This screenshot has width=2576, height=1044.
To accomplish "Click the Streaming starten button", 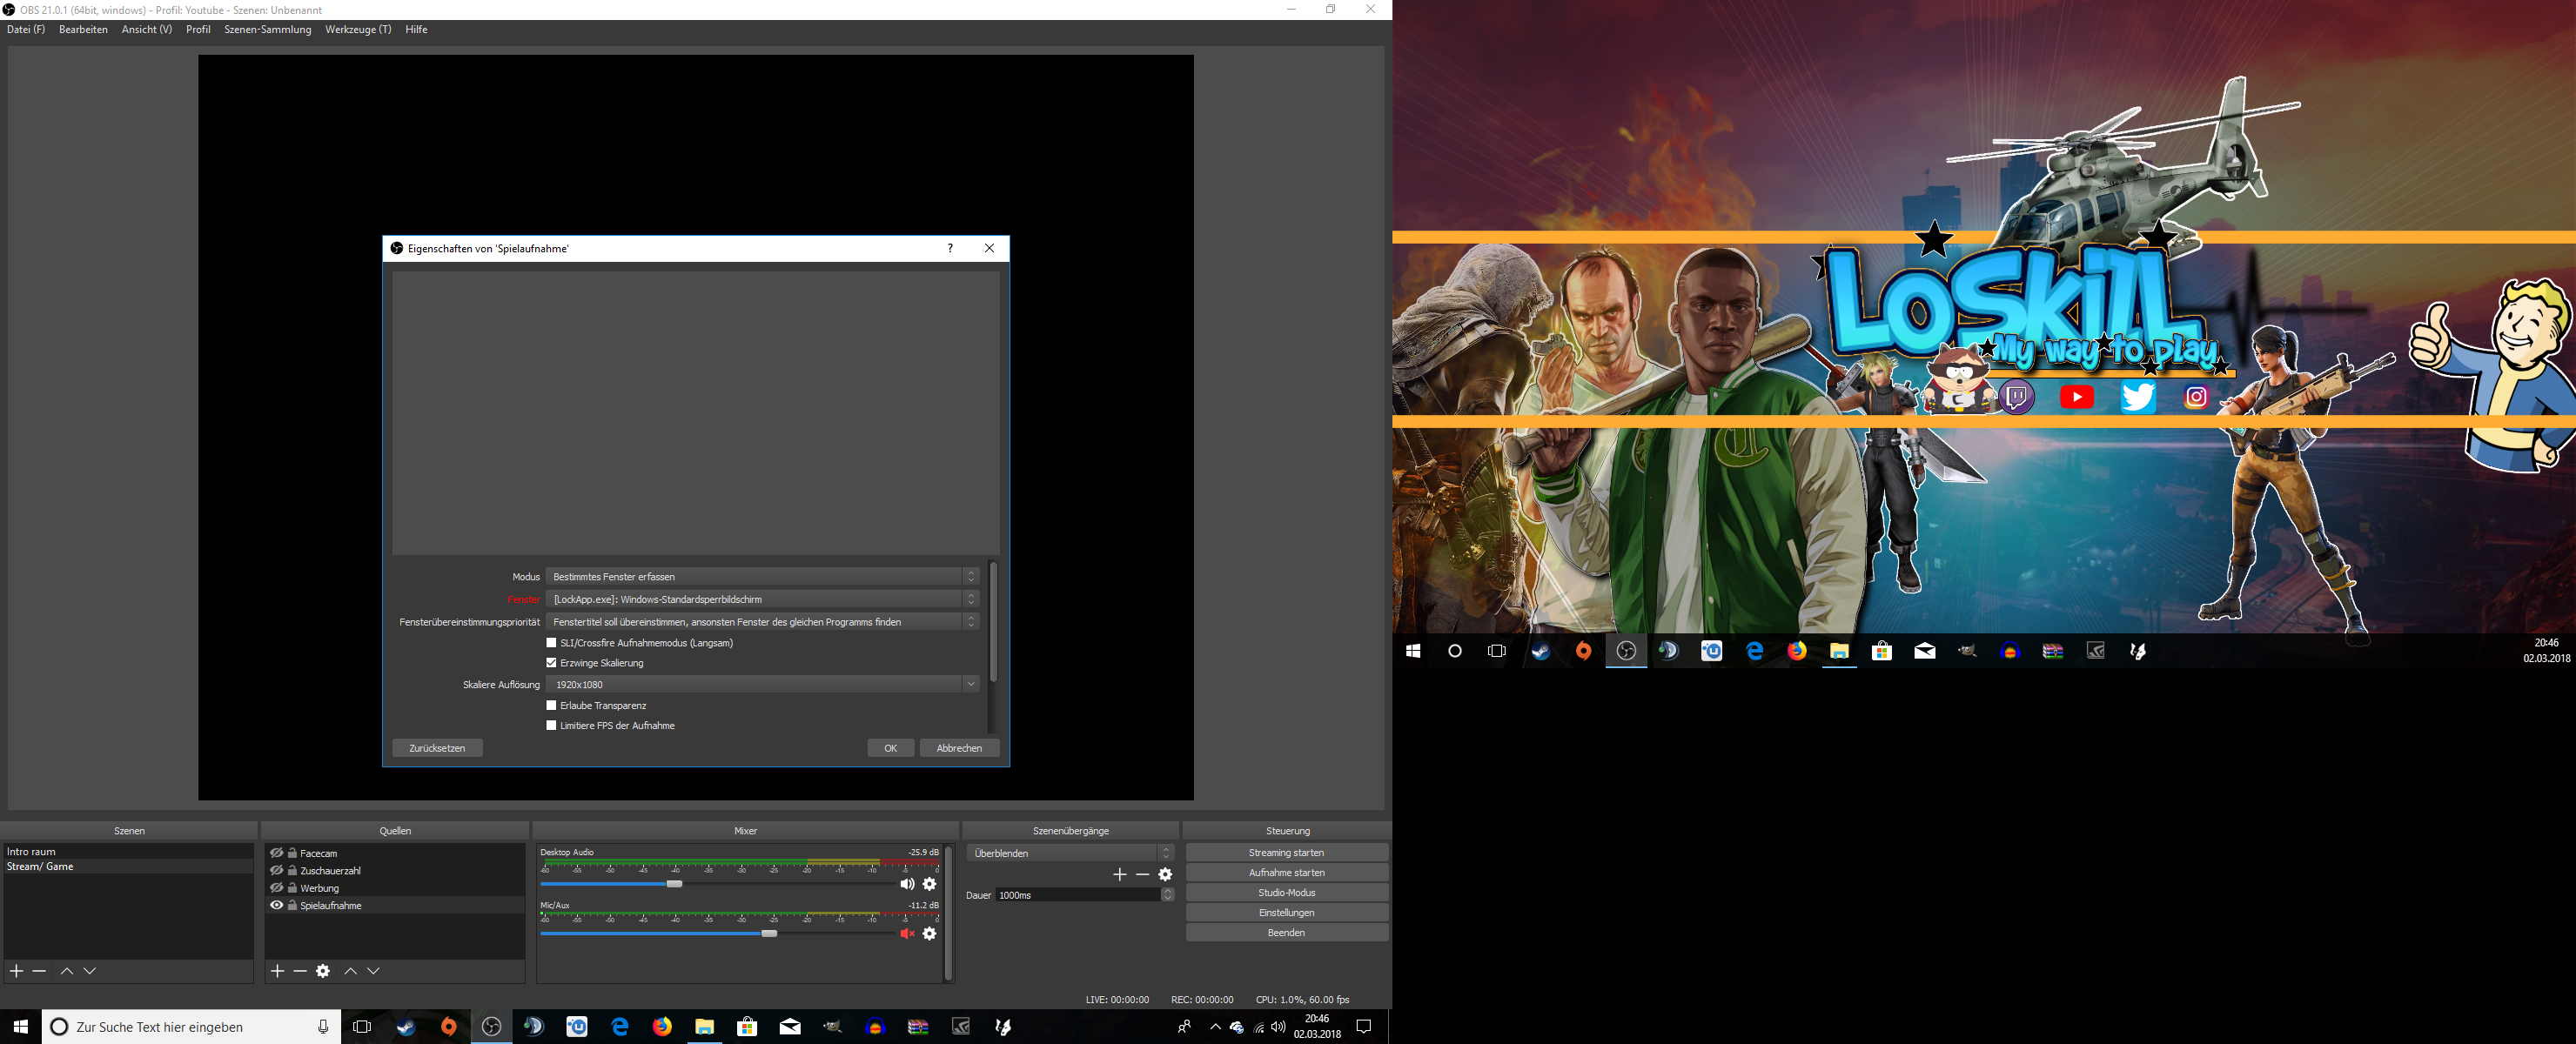I will coord(1286,853).
